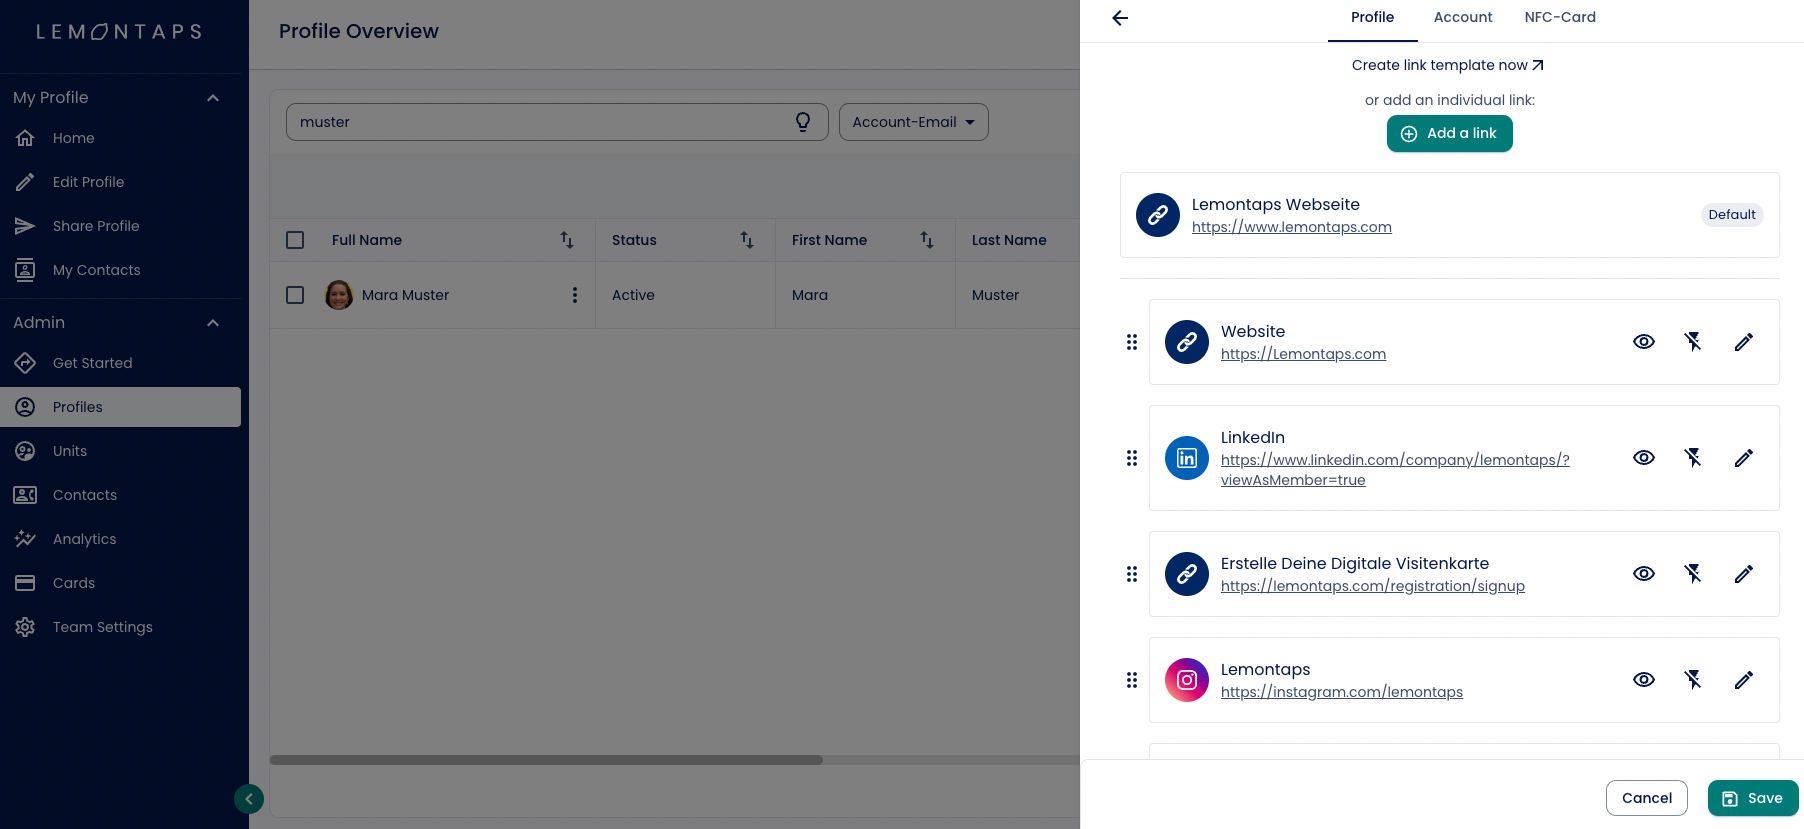The width and height of the screenshot is (1804, 829).
Task: Click the Active status cell
Action: (x=633, y=295)
